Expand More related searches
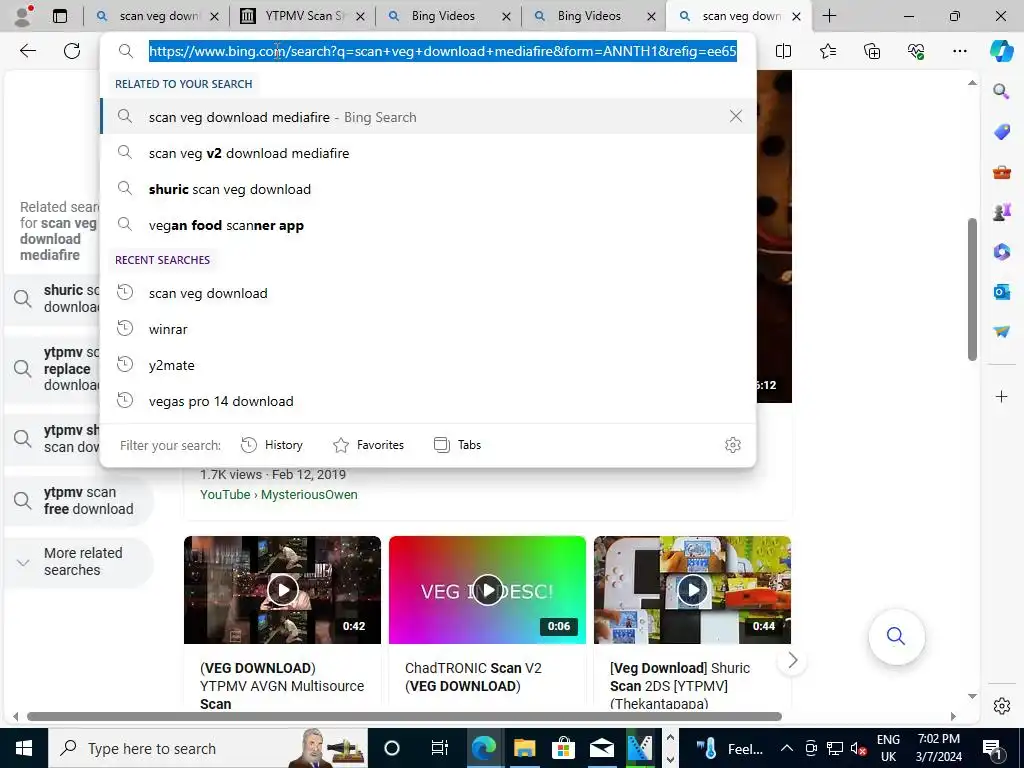 click(x=78, y=562)
